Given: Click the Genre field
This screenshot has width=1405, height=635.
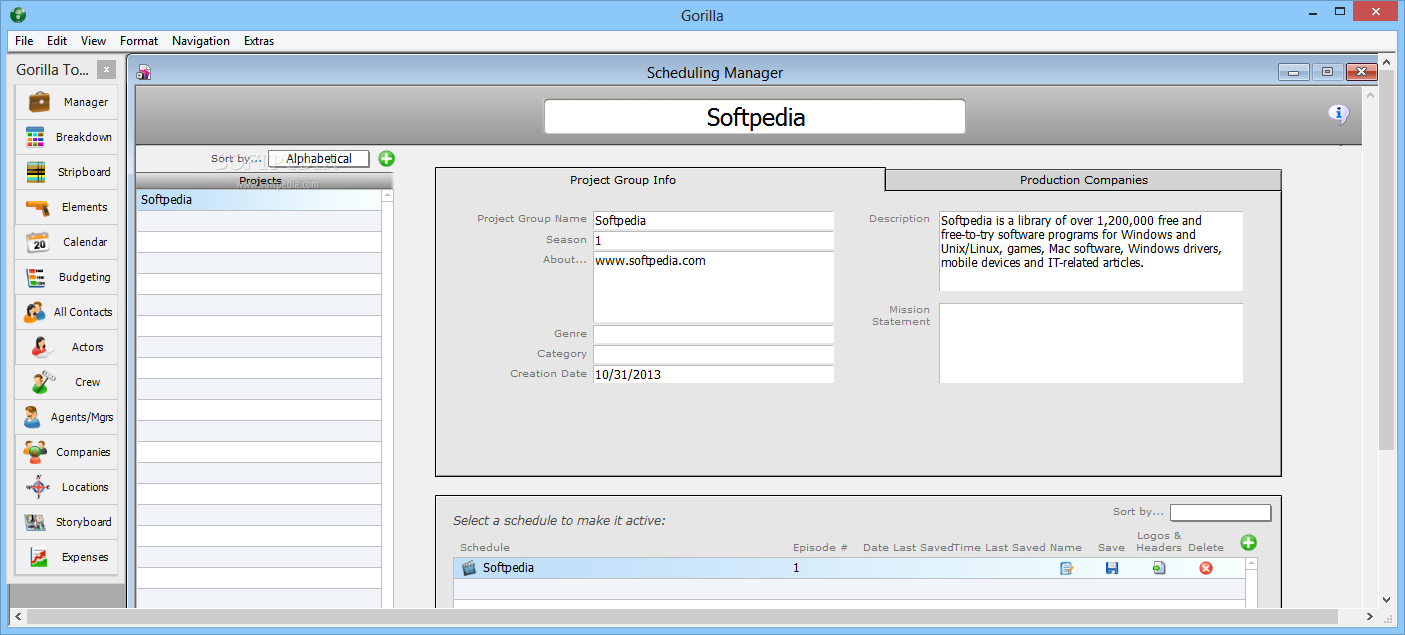Looking at the screenshot, I should click(713, 334).
